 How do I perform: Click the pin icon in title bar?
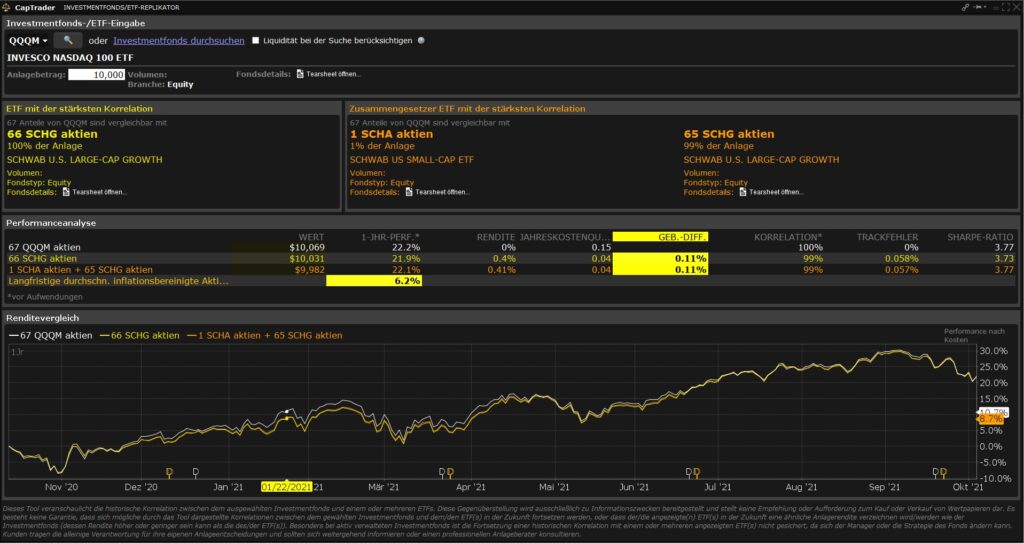pos(980,7)
